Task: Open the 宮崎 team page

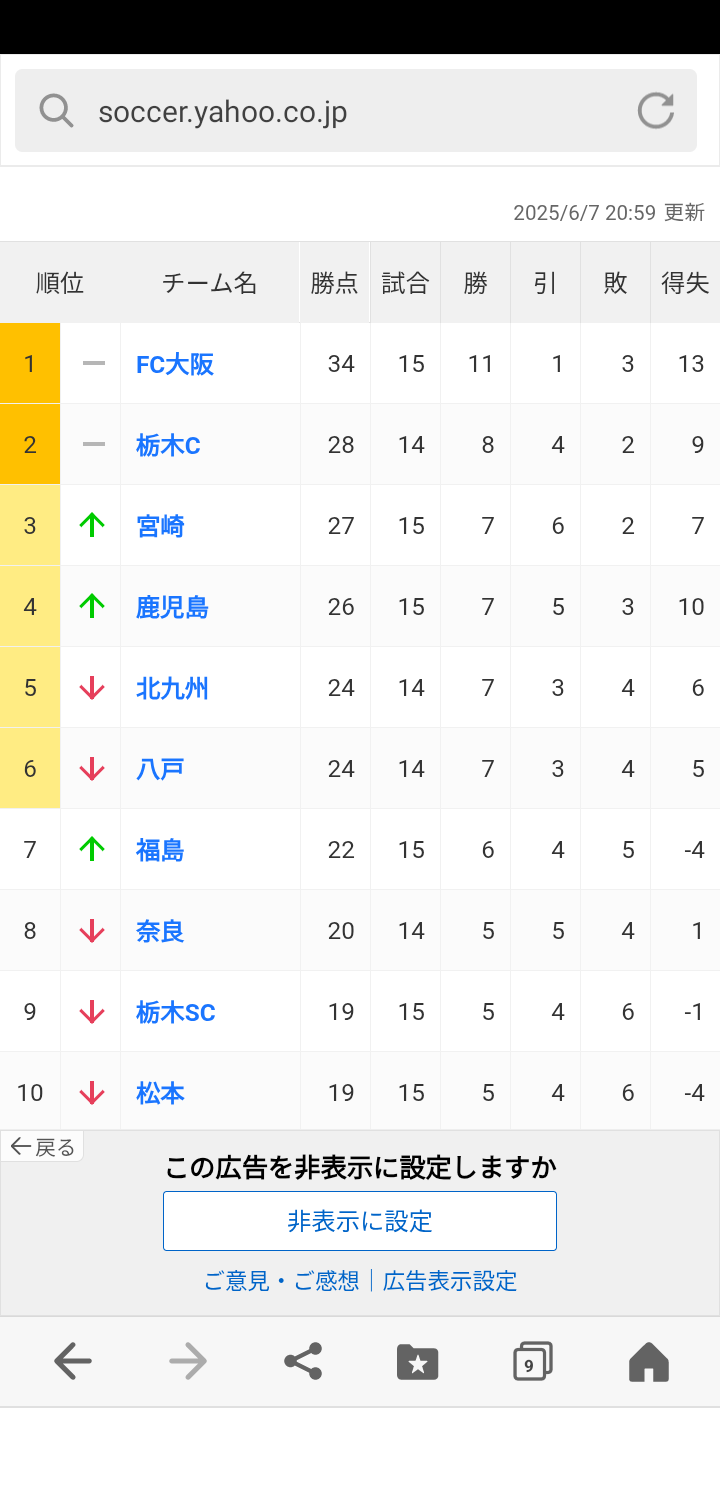Action: click(x=160, y=526)
